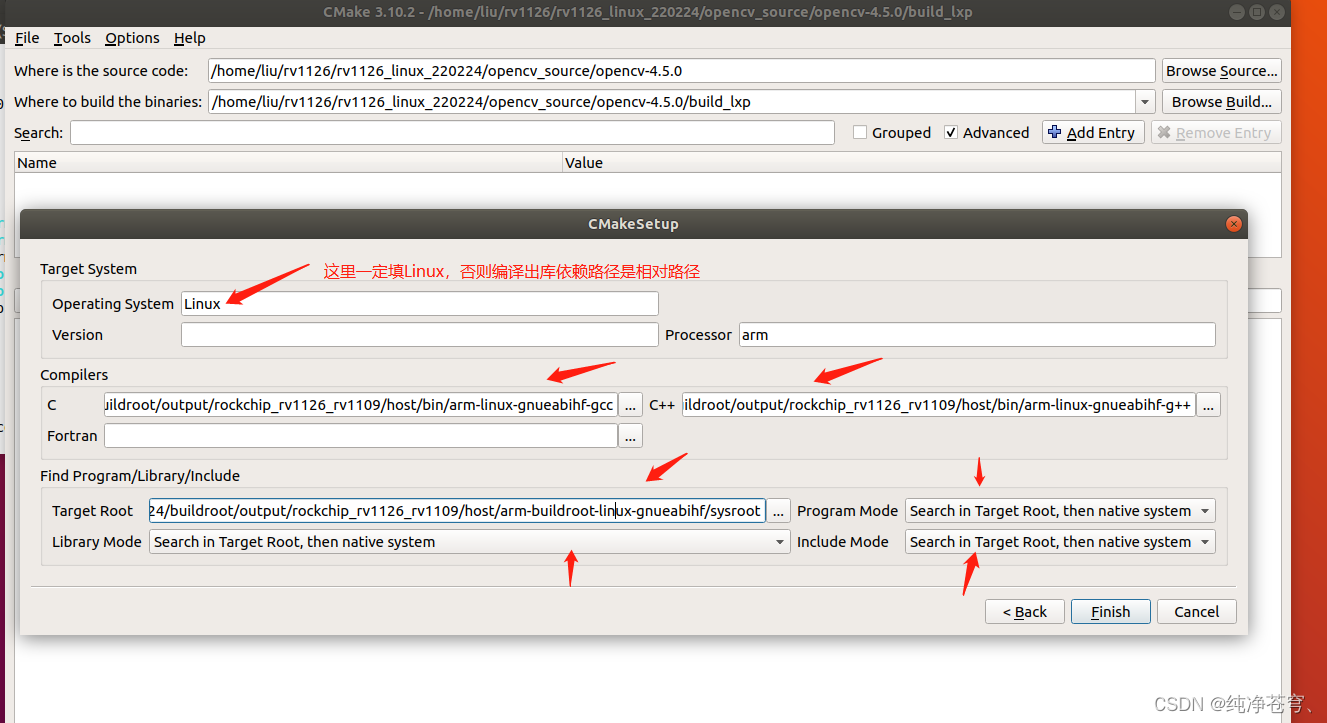Expand the build binaries path dropdown
Viewport: 1327px width, 723px height.
(x=1145, y=102)
